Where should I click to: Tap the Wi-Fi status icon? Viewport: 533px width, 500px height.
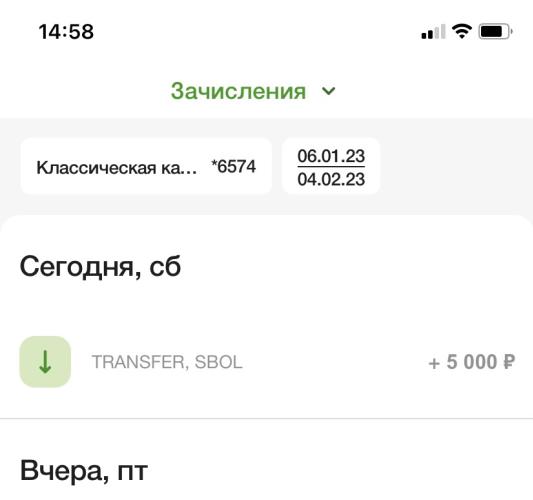point(462,31)
